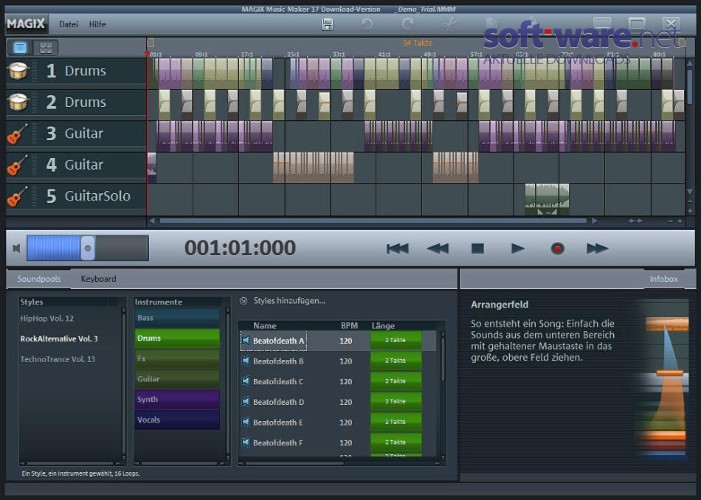The width and height of the screenshot is (701, 500).
Task: Click the save project floppy disk icon
Action: point(327,24)
